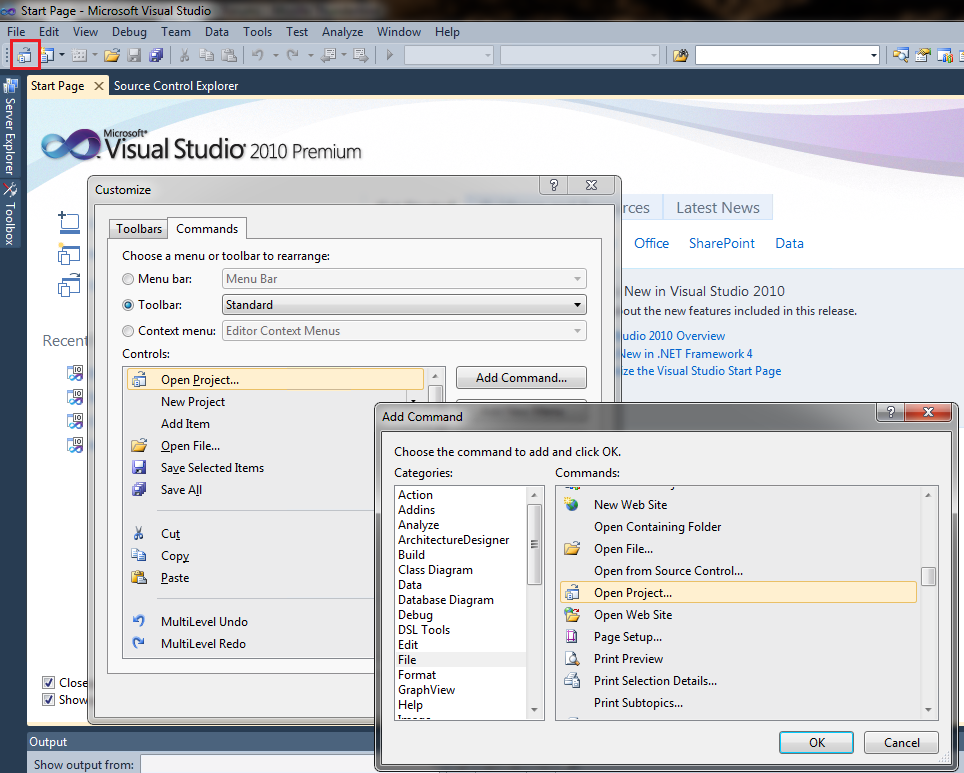Select the Context menu radio button
964x773 pixels.
point(128,331)
